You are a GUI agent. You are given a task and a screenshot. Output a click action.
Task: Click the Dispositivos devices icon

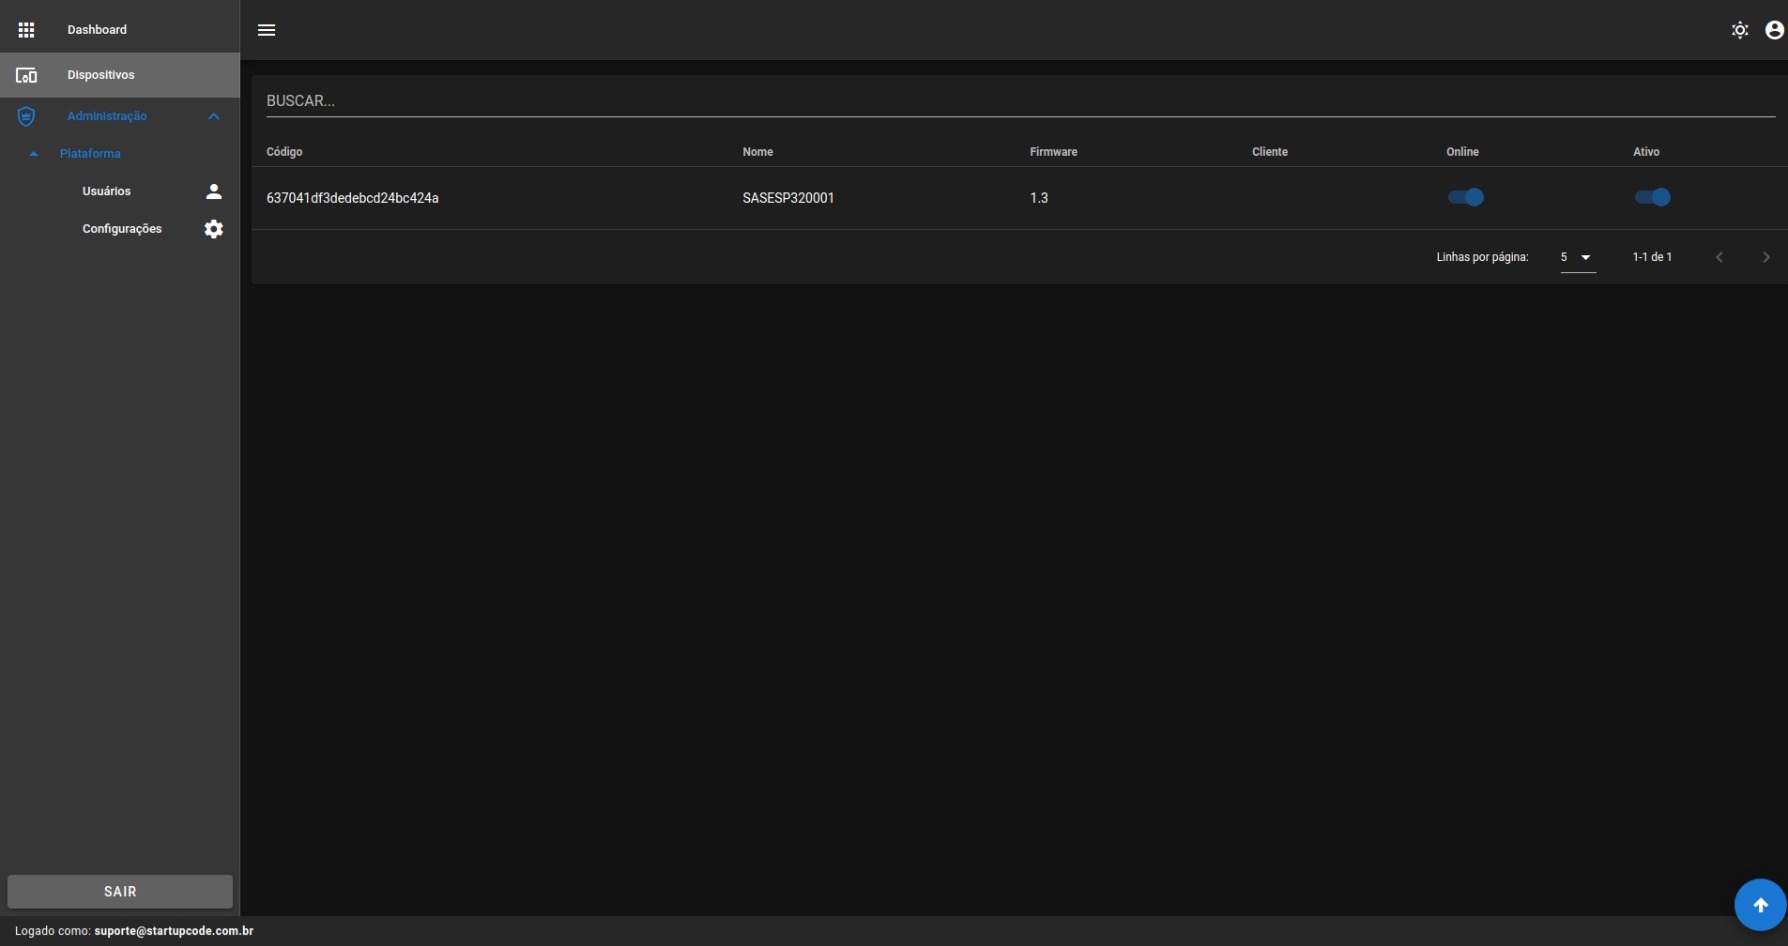[x=27, y=74]
